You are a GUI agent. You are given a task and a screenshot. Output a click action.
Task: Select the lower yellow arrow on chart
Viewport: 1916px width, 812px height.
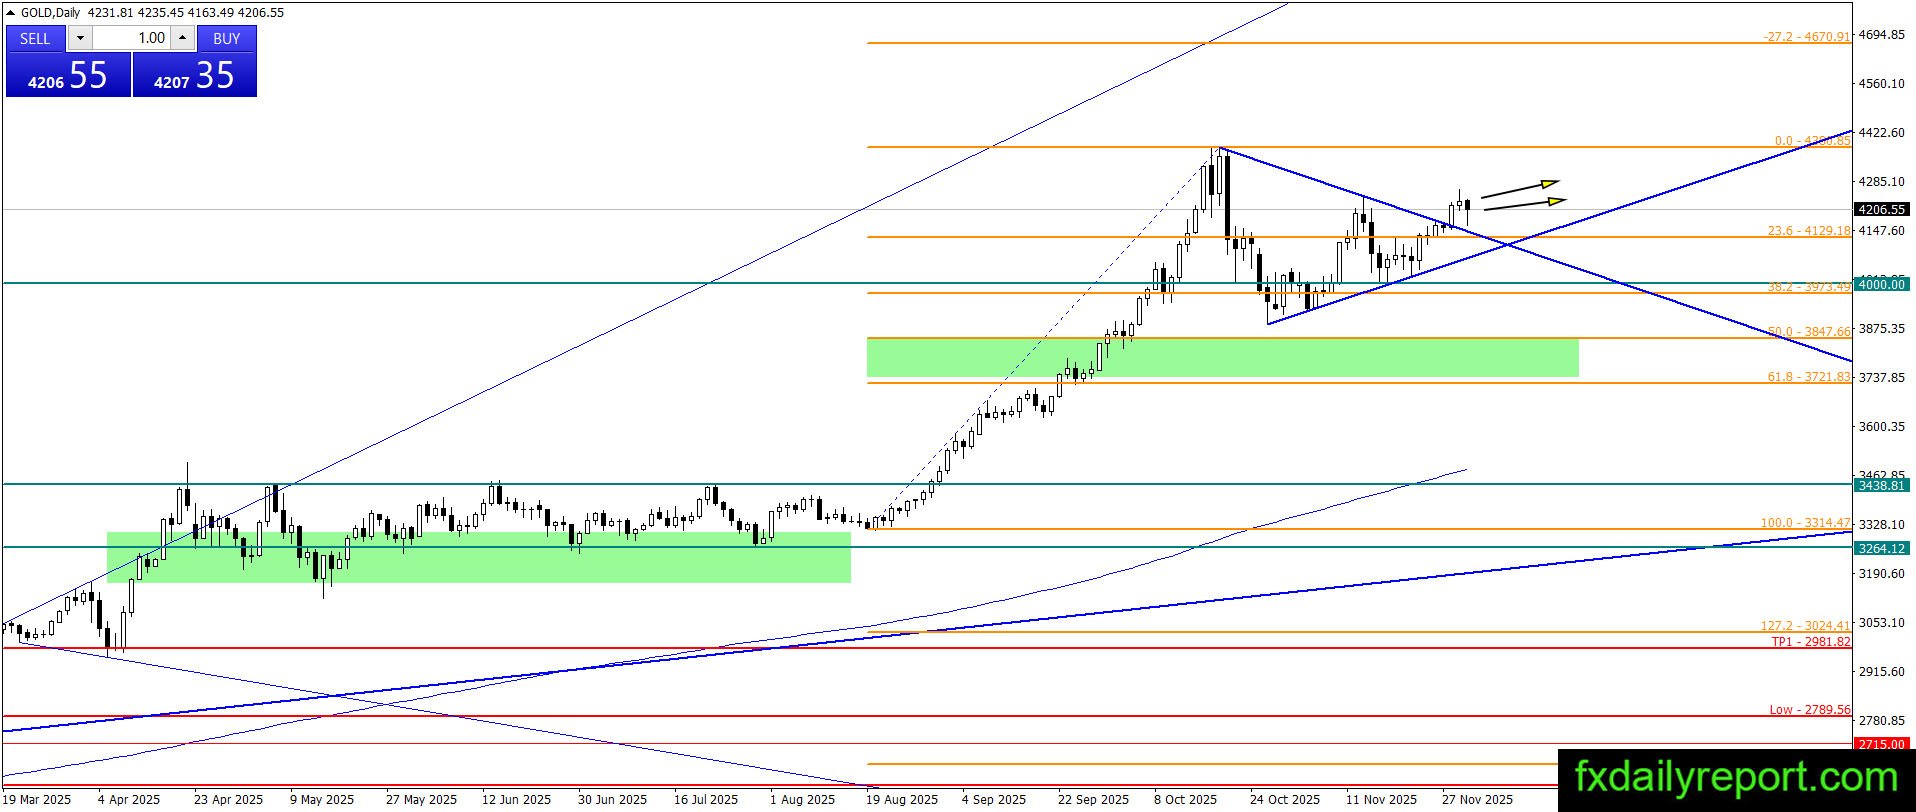click(1523, 204)
